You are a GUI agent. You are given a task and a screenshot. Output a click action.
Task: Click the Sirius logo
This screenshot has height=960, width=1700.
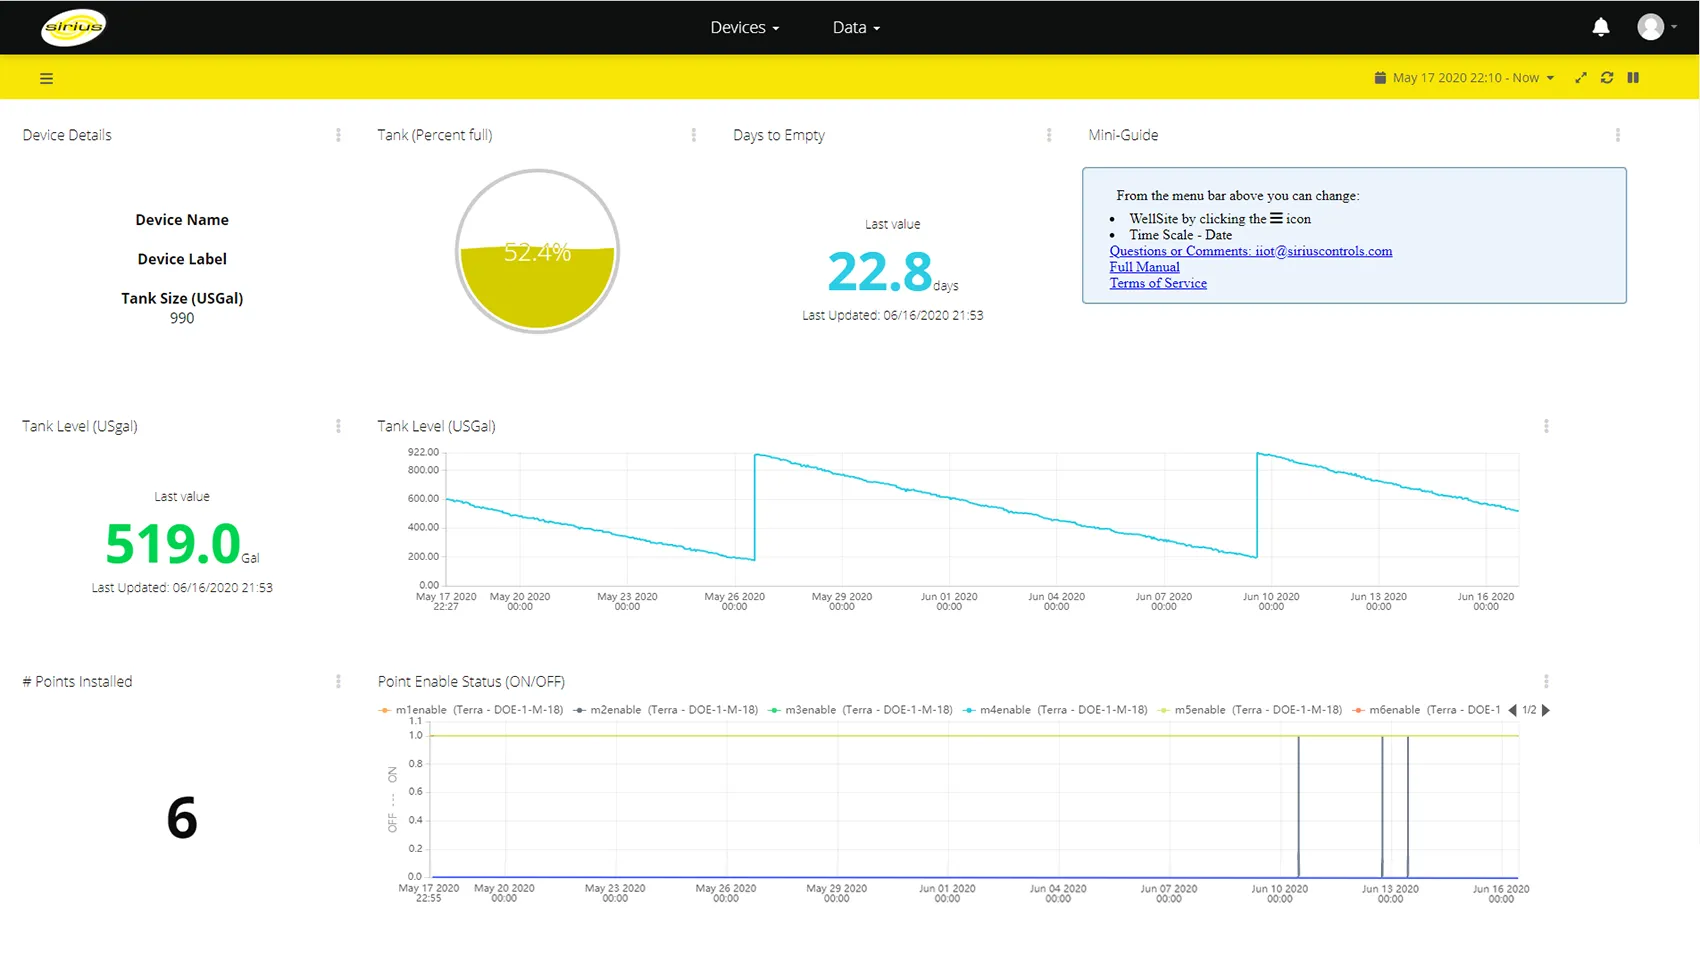[73, 27]
